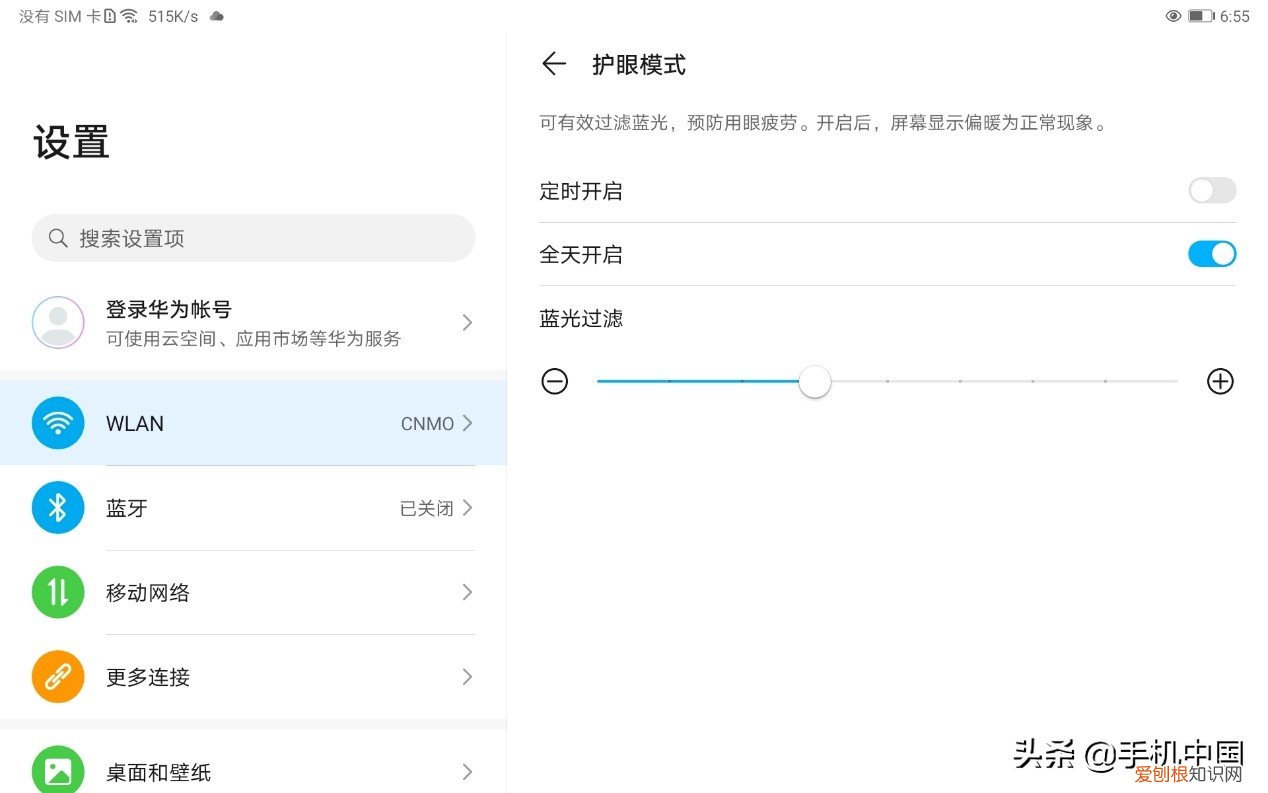This screenshot has width=1268, height=793.
Task: Tap the back arrow in 护眼模式 header
Action: [553, 65]
